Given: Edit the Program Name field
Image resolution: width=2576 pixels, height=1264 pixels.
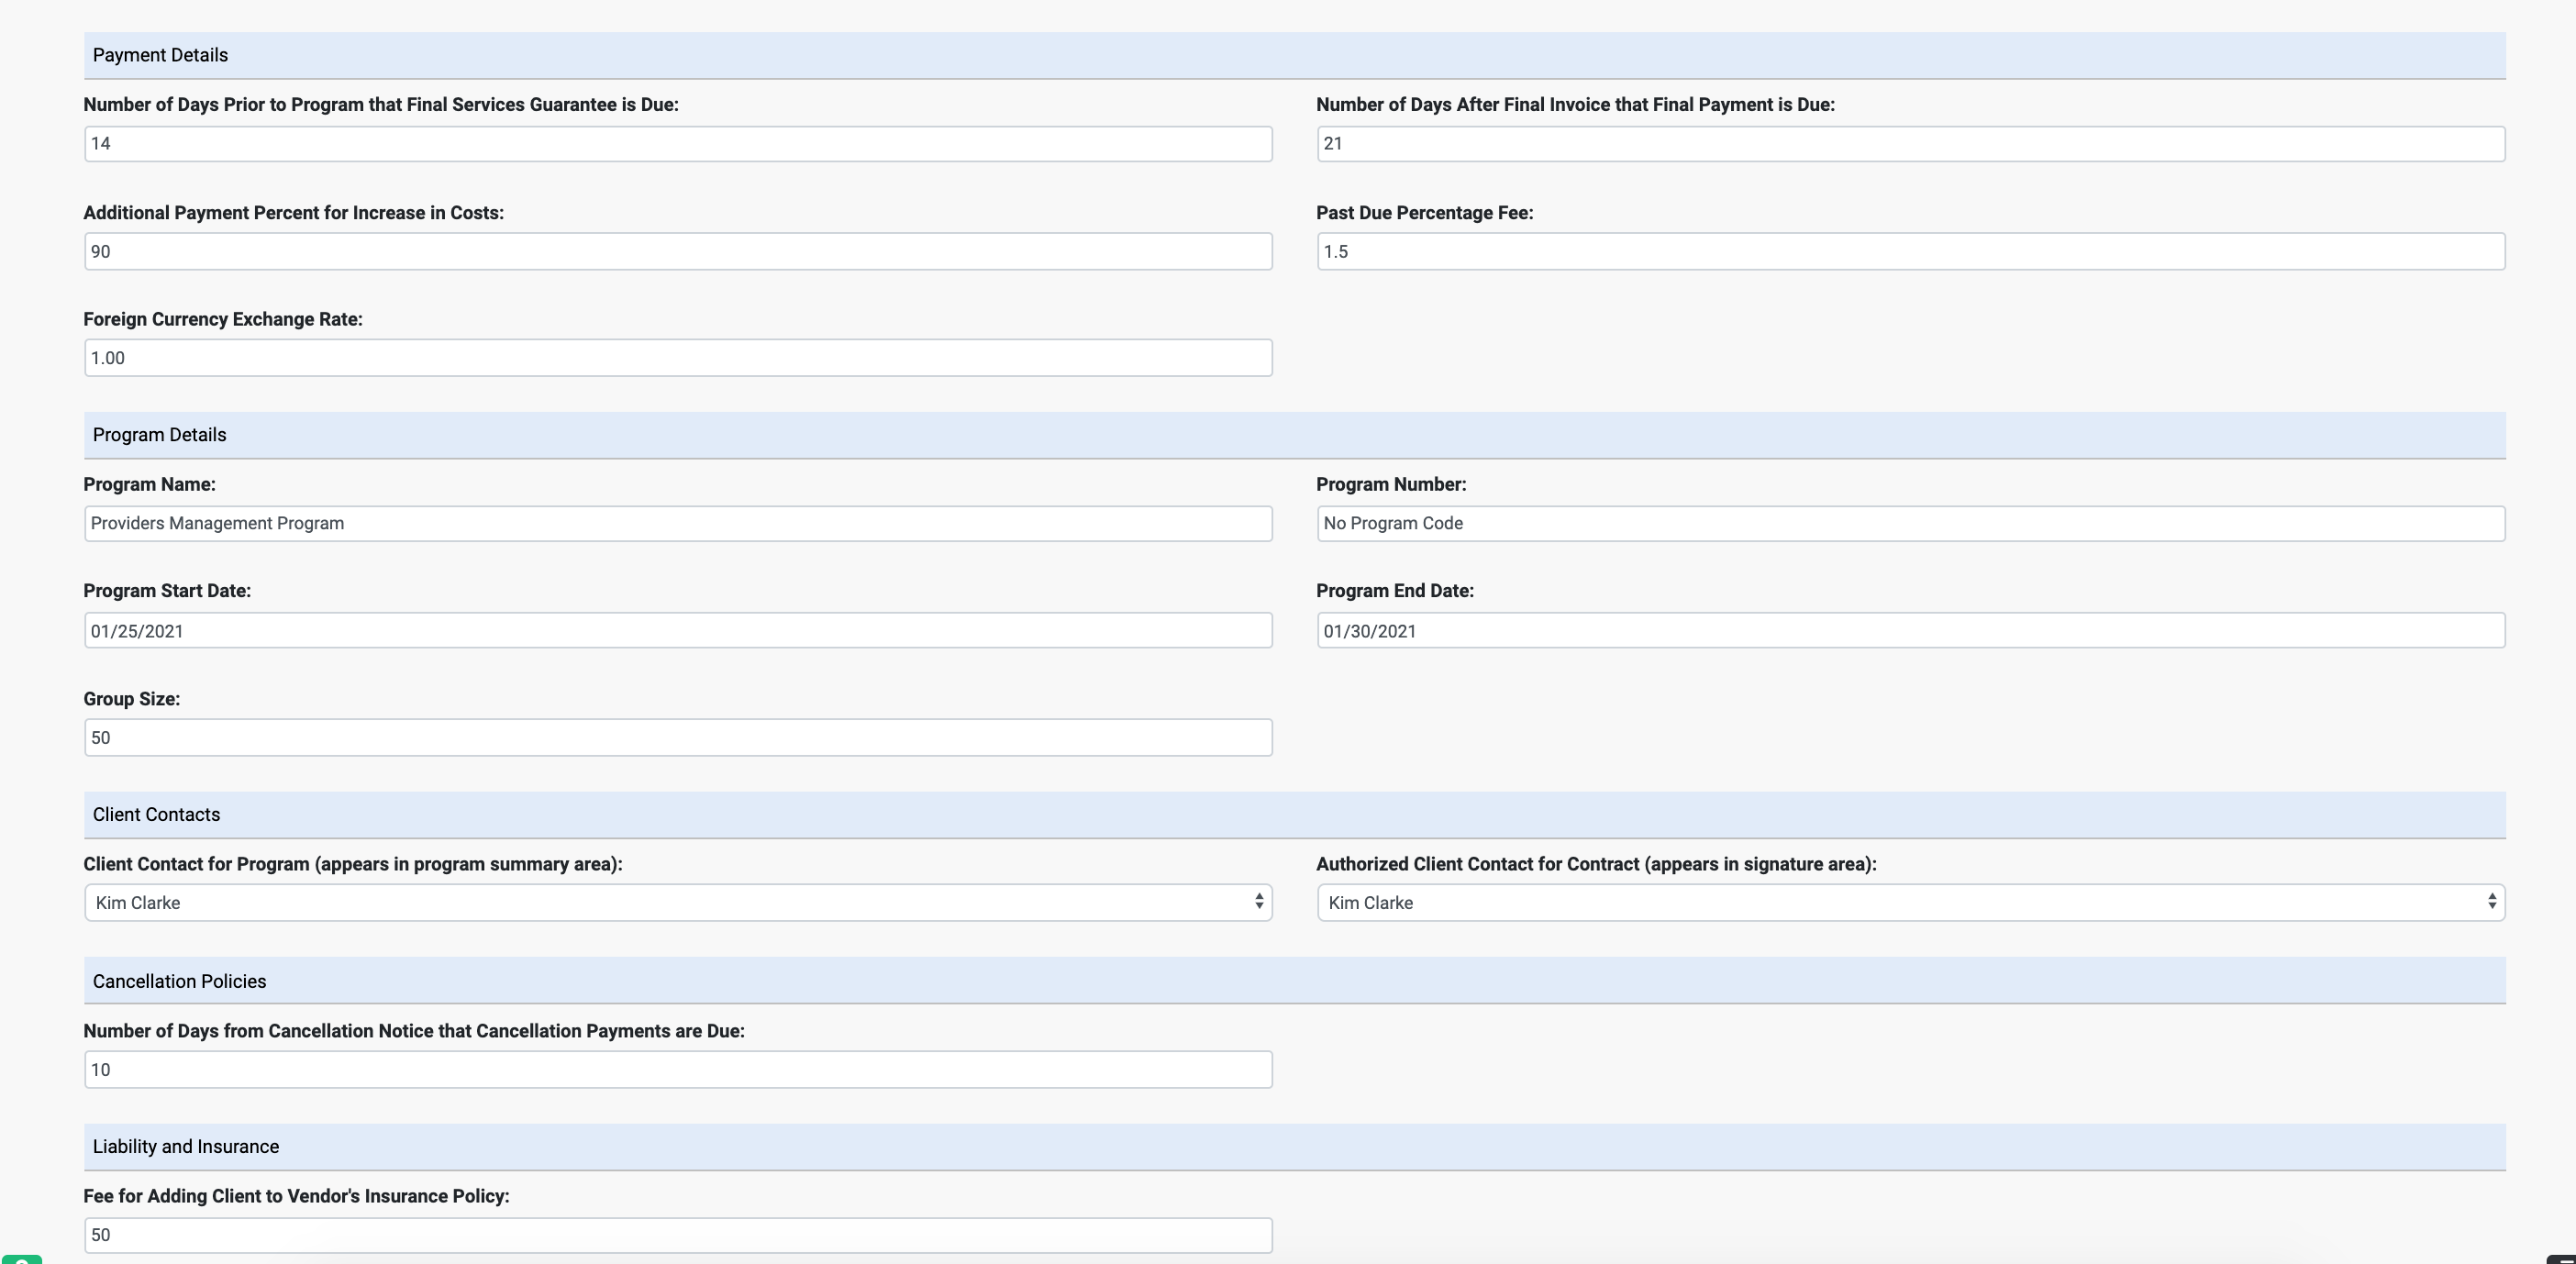Looking at the screenshot, I should click(x=678, y=524).
